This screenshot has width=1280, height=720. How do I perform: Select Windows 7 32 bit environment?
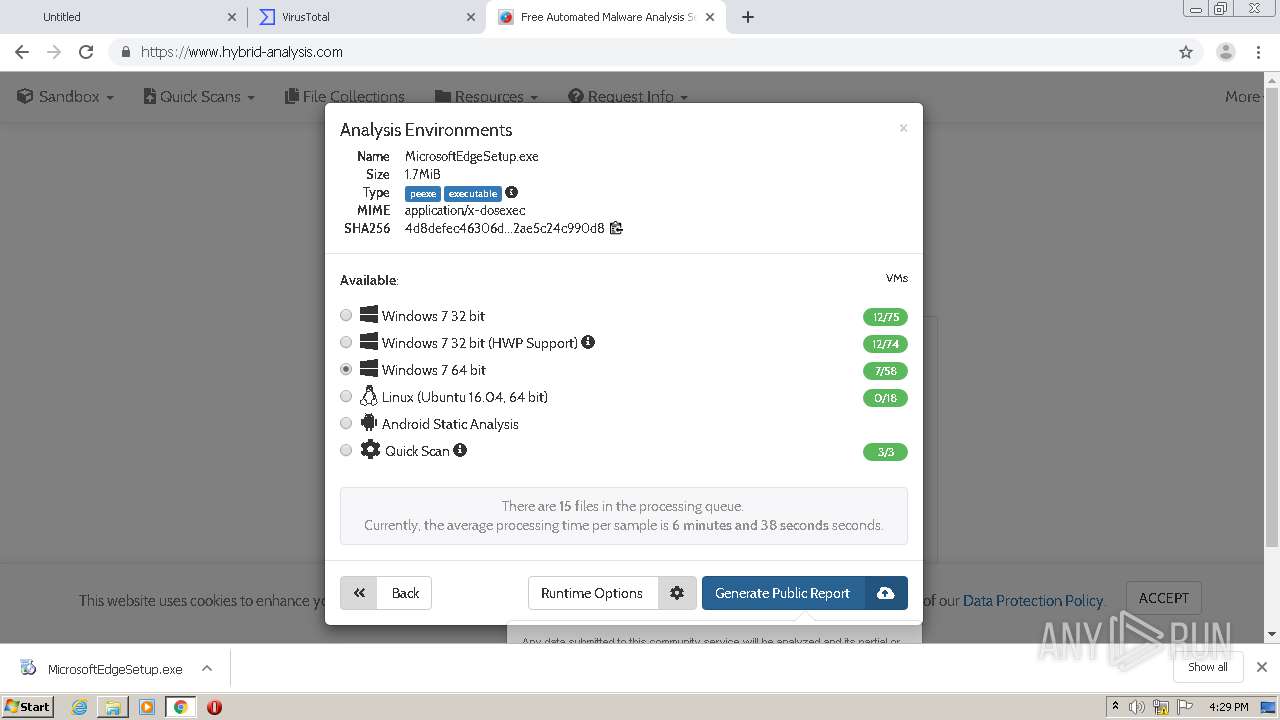(346, 315)
